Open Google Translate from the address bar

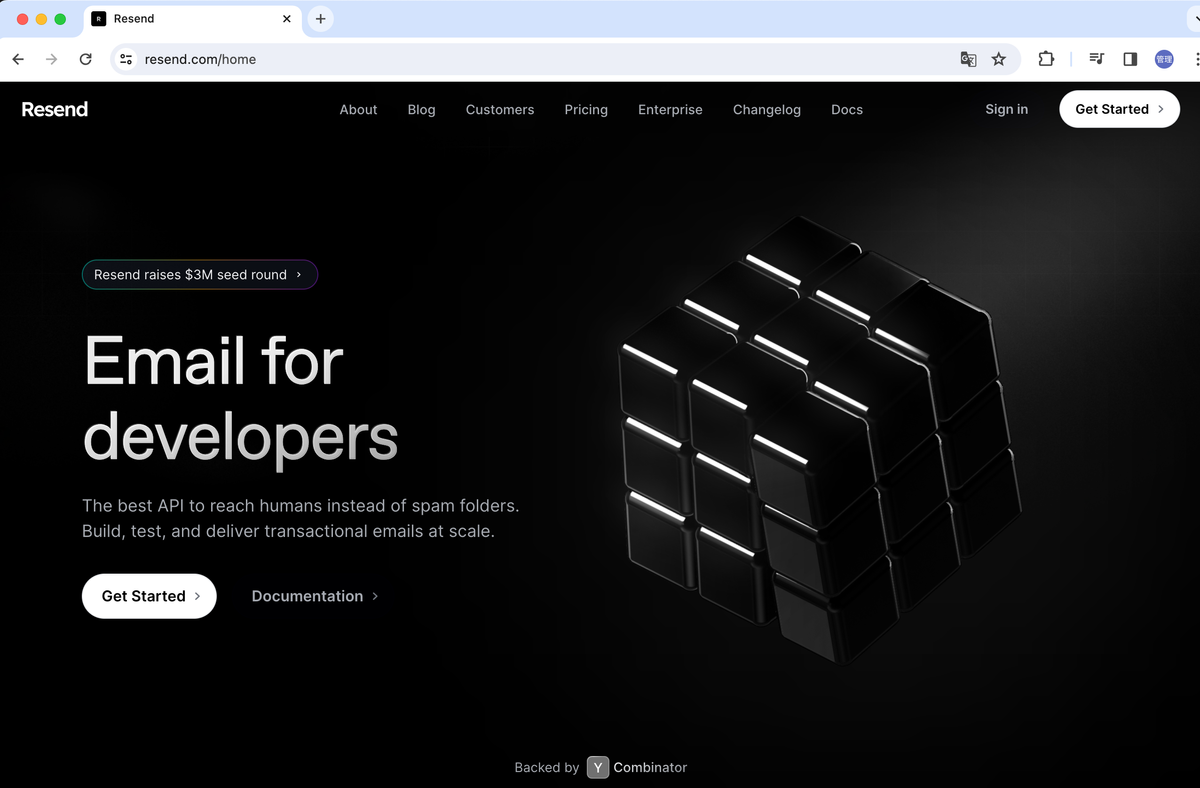tap(968, 59)
